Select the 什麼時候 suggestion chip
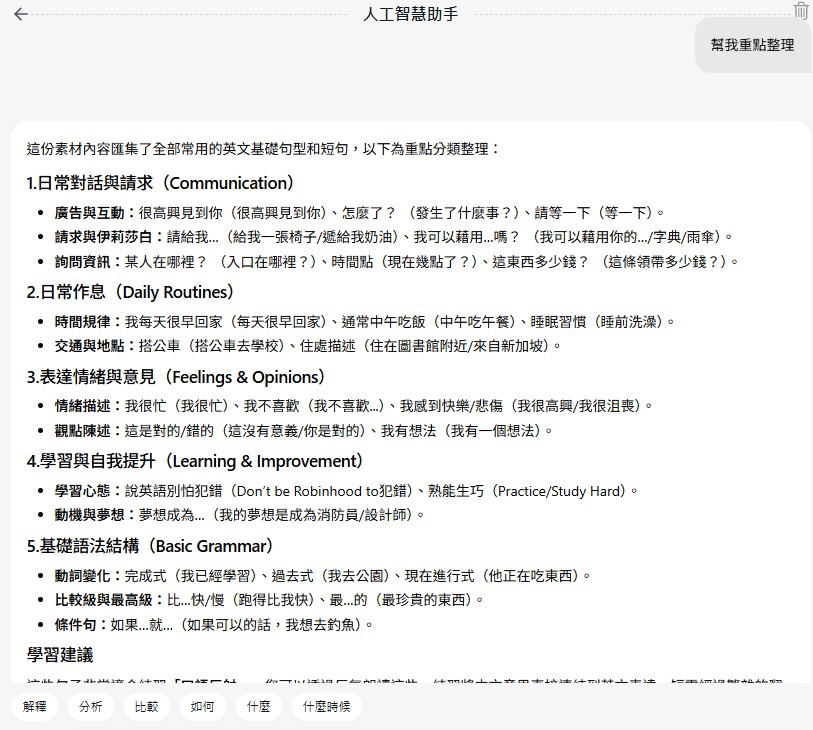The width and height of the screenshot is (813, 730). pyautogui.click(x=327, y=706)
